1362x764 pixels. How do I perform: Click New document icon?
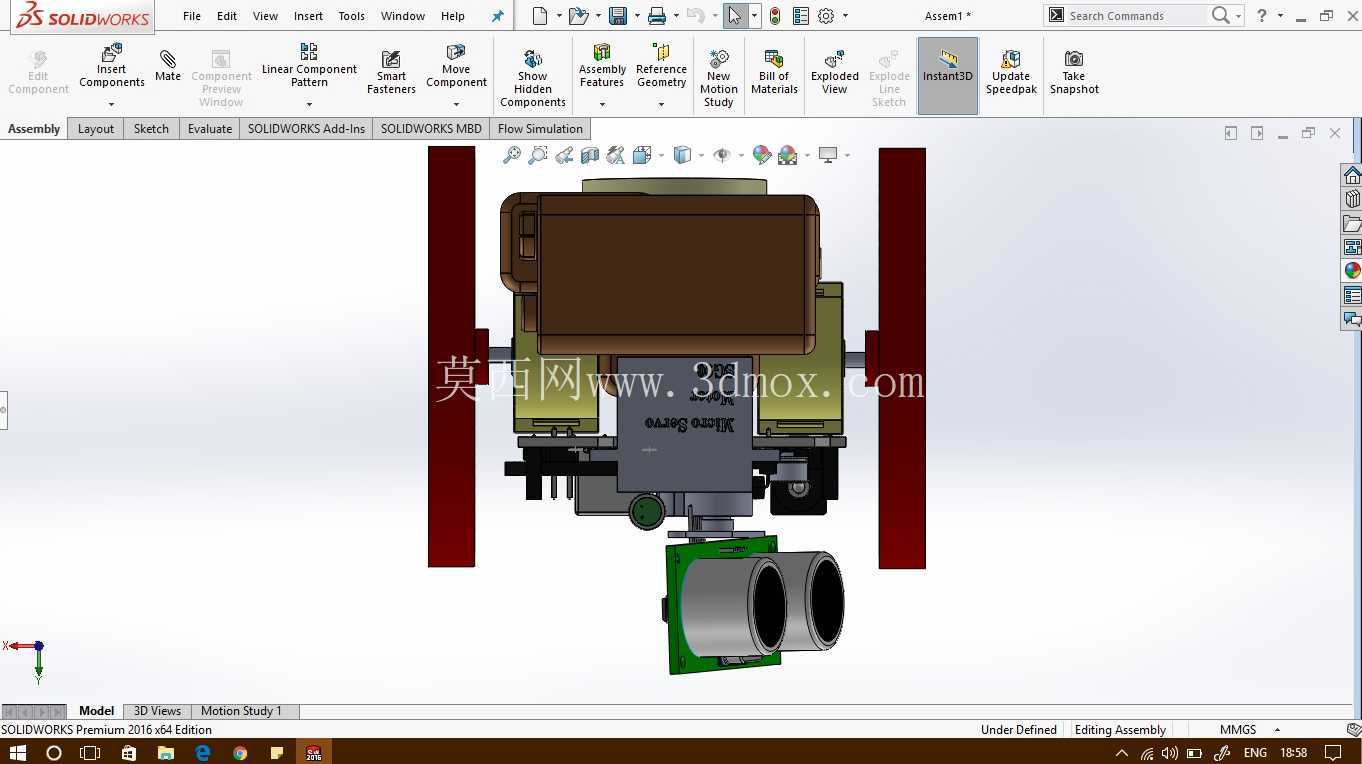[x=540, y=16]
